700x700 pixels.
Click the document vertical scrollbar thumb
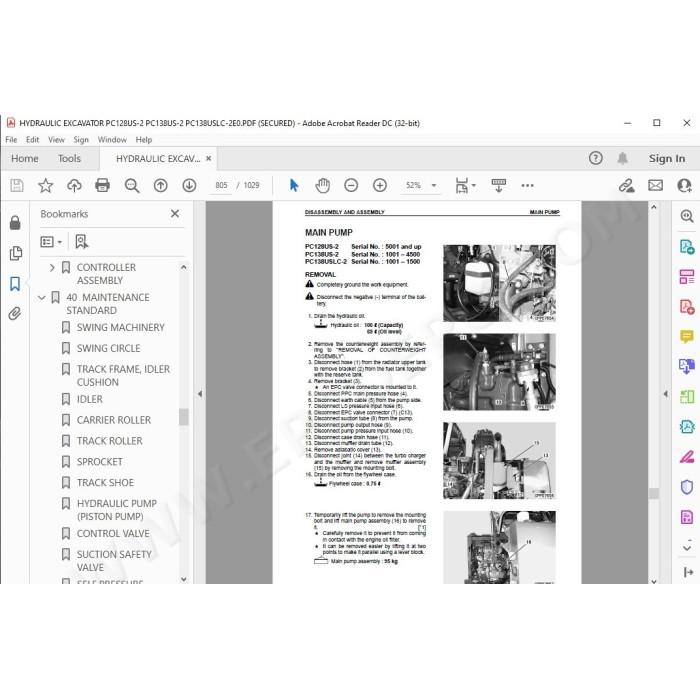[654, 493]
